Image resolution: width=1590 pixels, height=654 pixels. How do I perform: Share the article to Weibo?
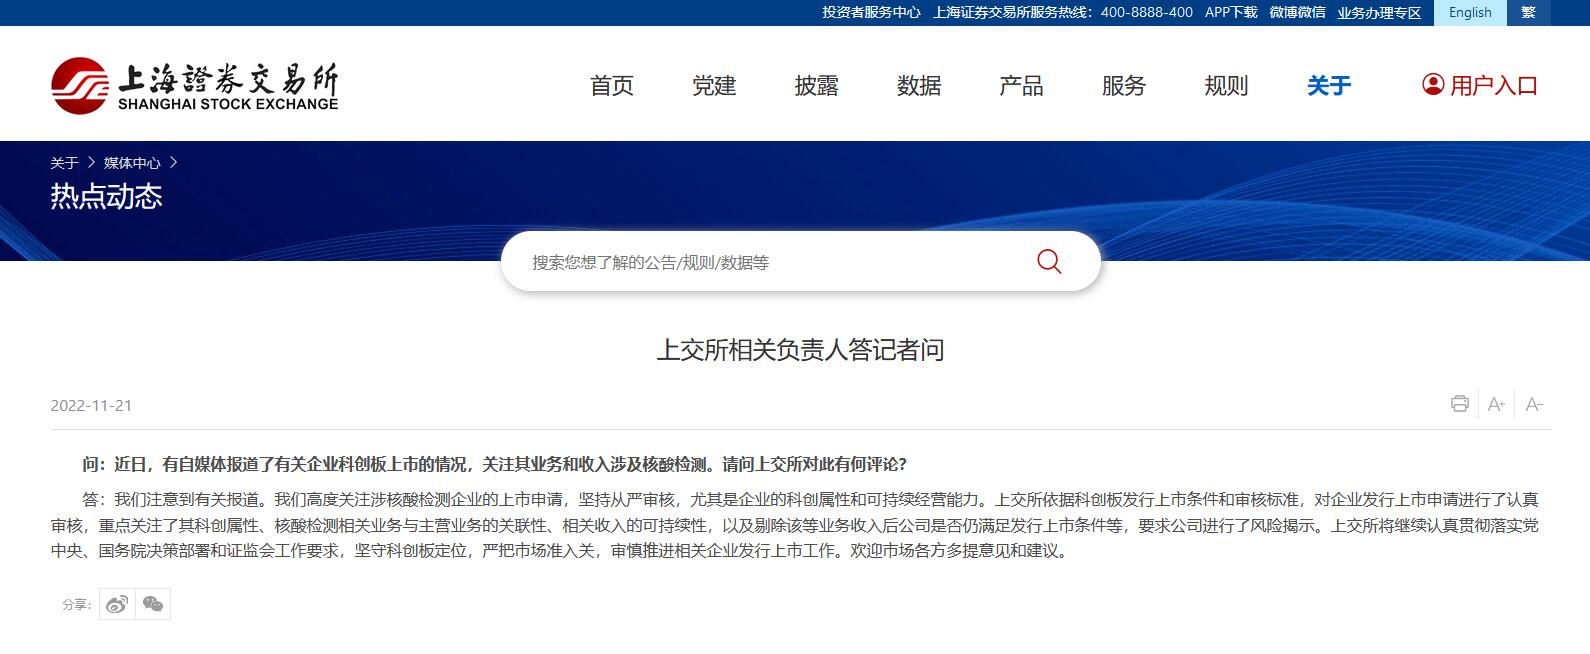coord(117,604)
